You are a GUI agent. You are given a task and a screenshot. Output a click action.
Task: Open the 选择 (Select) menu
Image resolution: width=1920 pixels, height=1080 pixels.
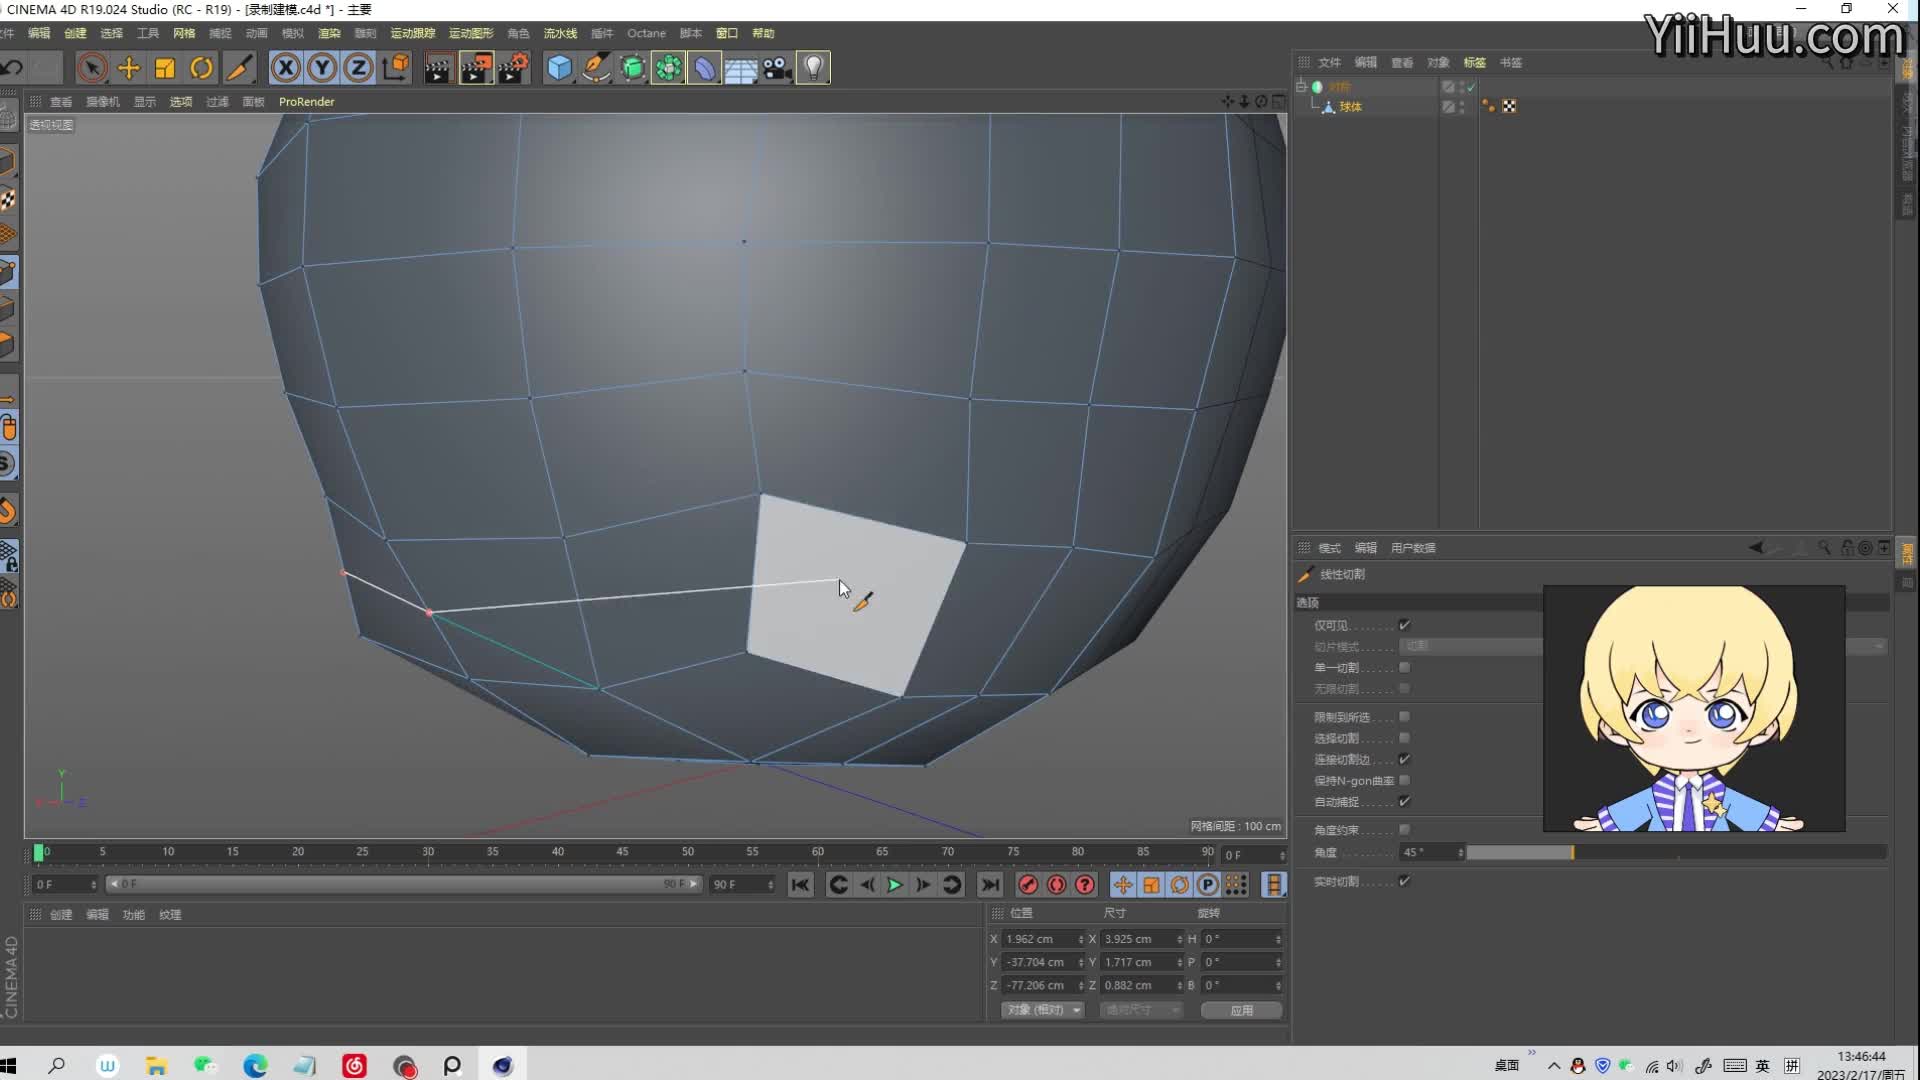pos(111,33)
